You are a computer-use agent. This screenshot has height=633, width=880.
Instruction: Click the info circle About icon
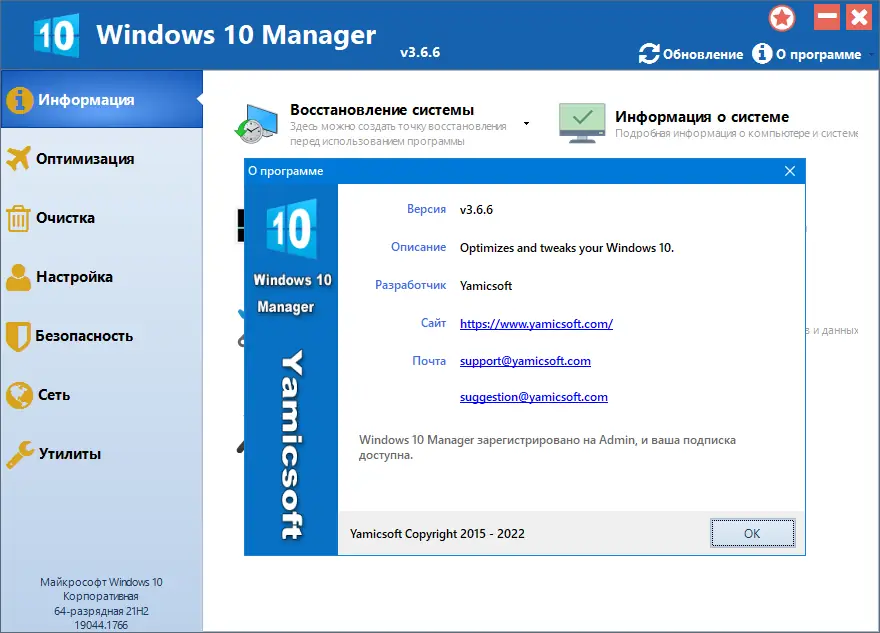click(762, 54)
